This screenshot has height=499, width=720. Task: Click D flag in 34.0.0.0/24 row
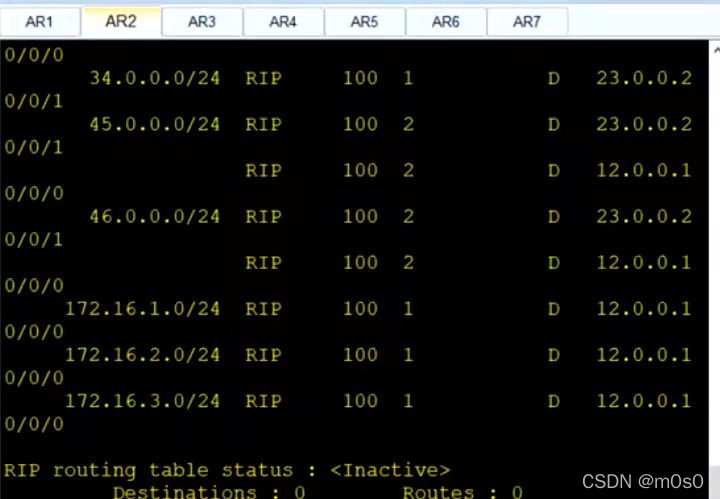pyautogui.click(x=554, y=78)
